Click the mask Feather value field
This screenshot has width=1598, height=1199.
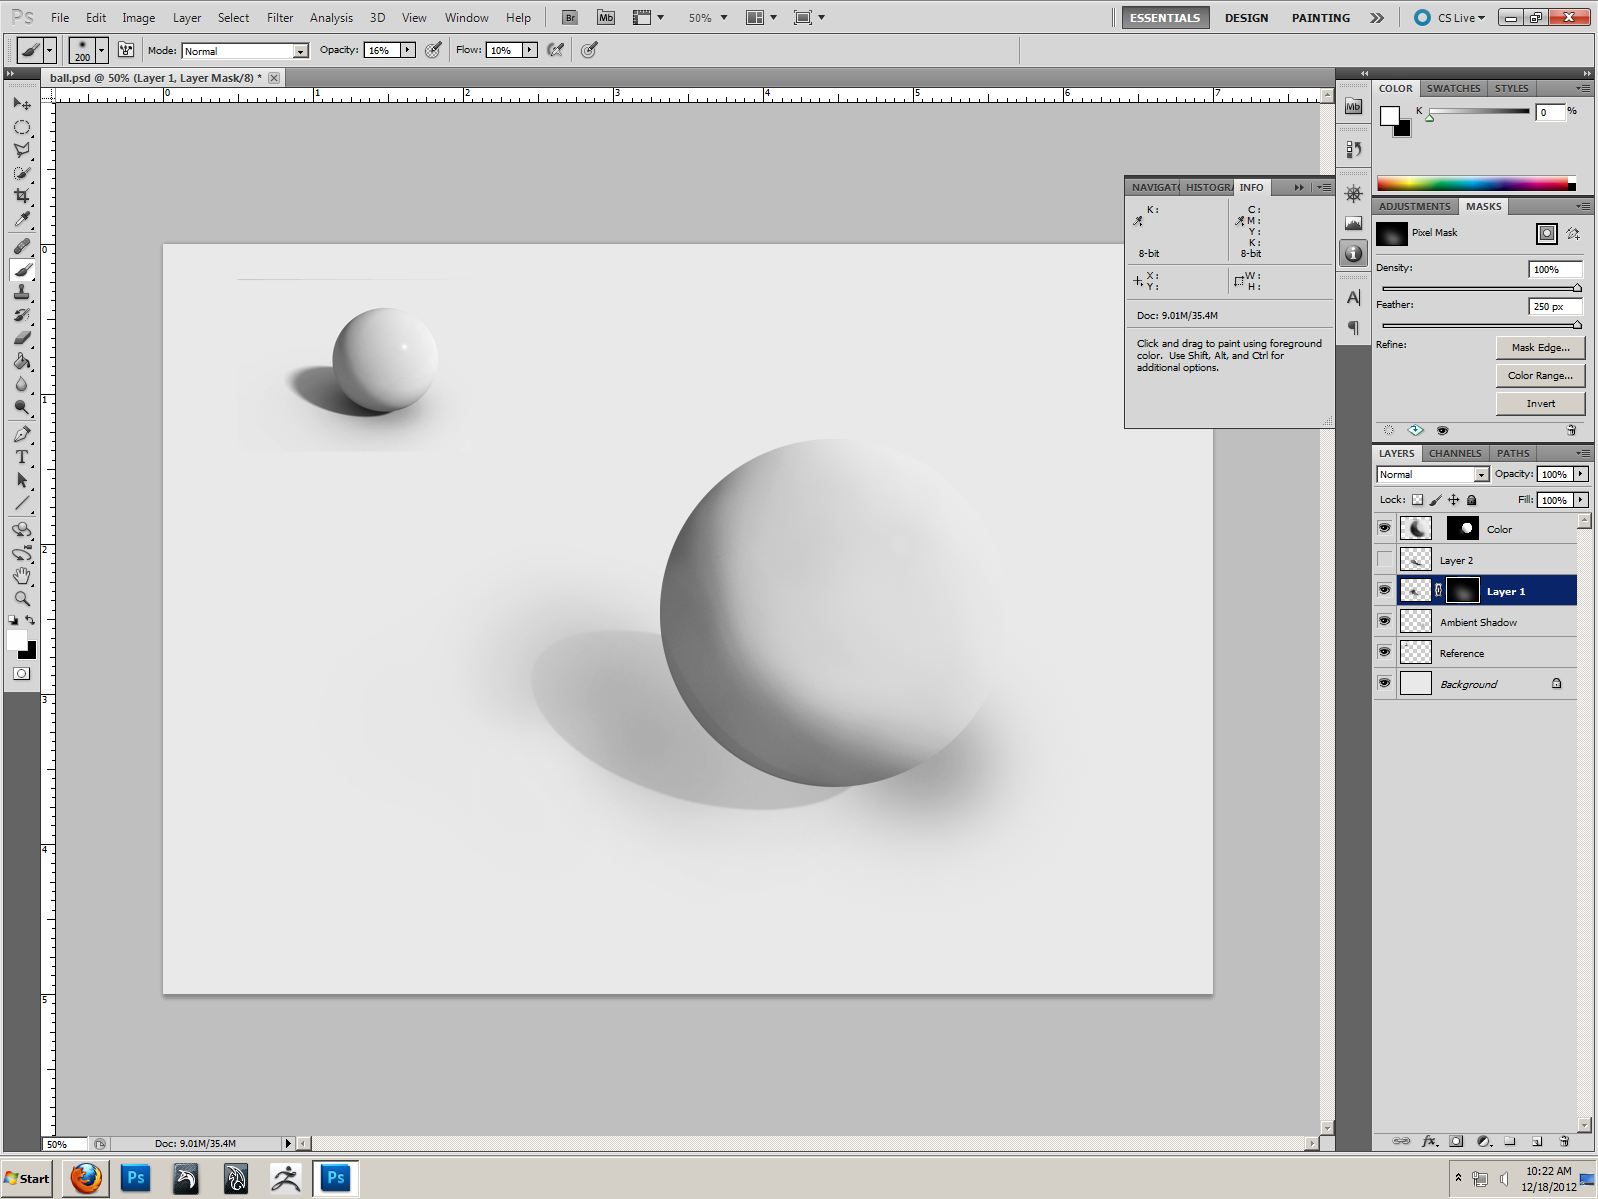[1555, 307]
